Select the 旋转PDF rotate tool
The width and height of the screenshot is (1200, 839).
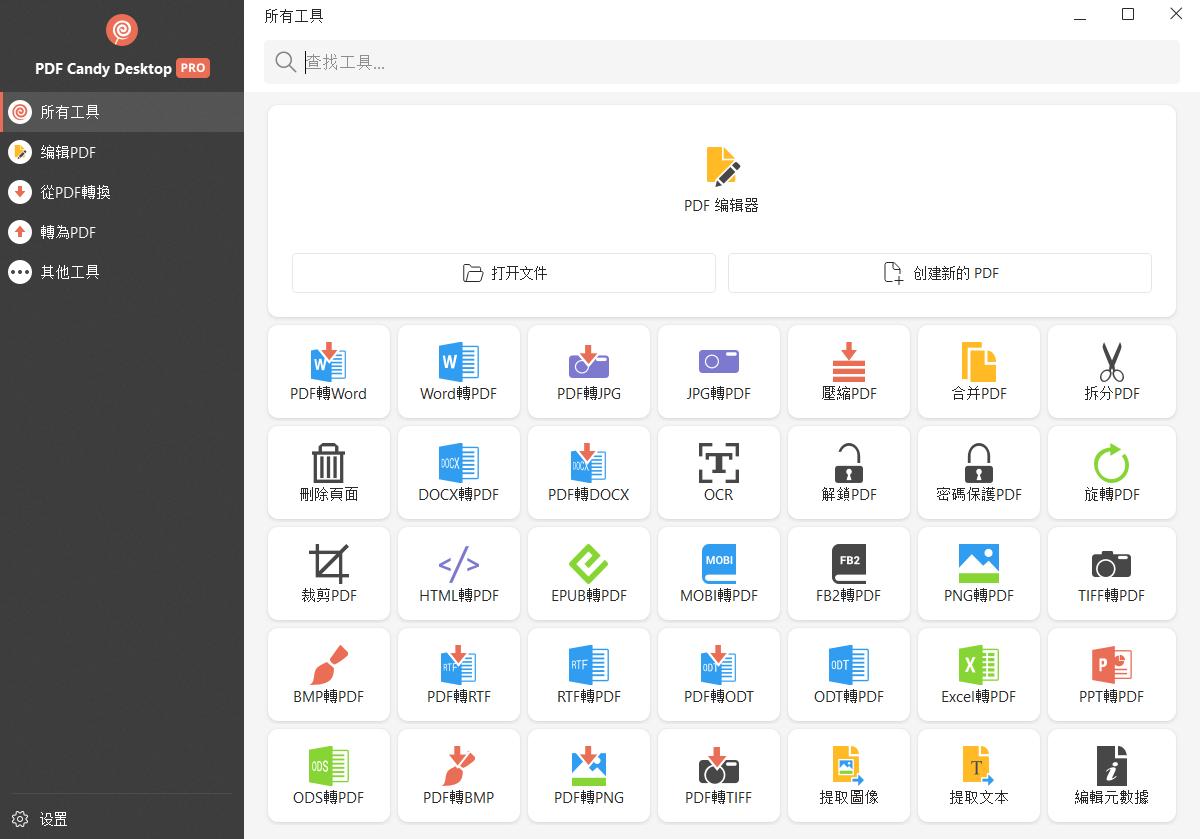point(1111,472)
